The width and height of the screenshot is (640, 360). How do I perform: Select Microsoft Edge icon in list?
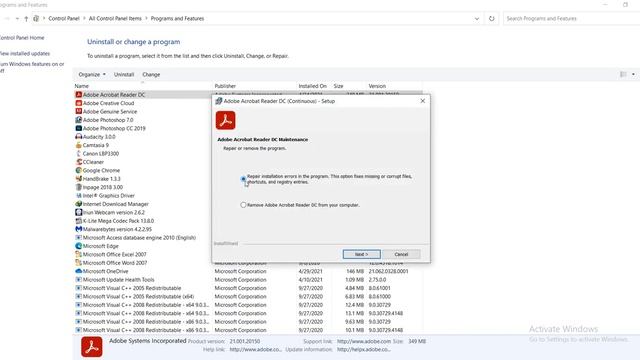coord(79,246)
